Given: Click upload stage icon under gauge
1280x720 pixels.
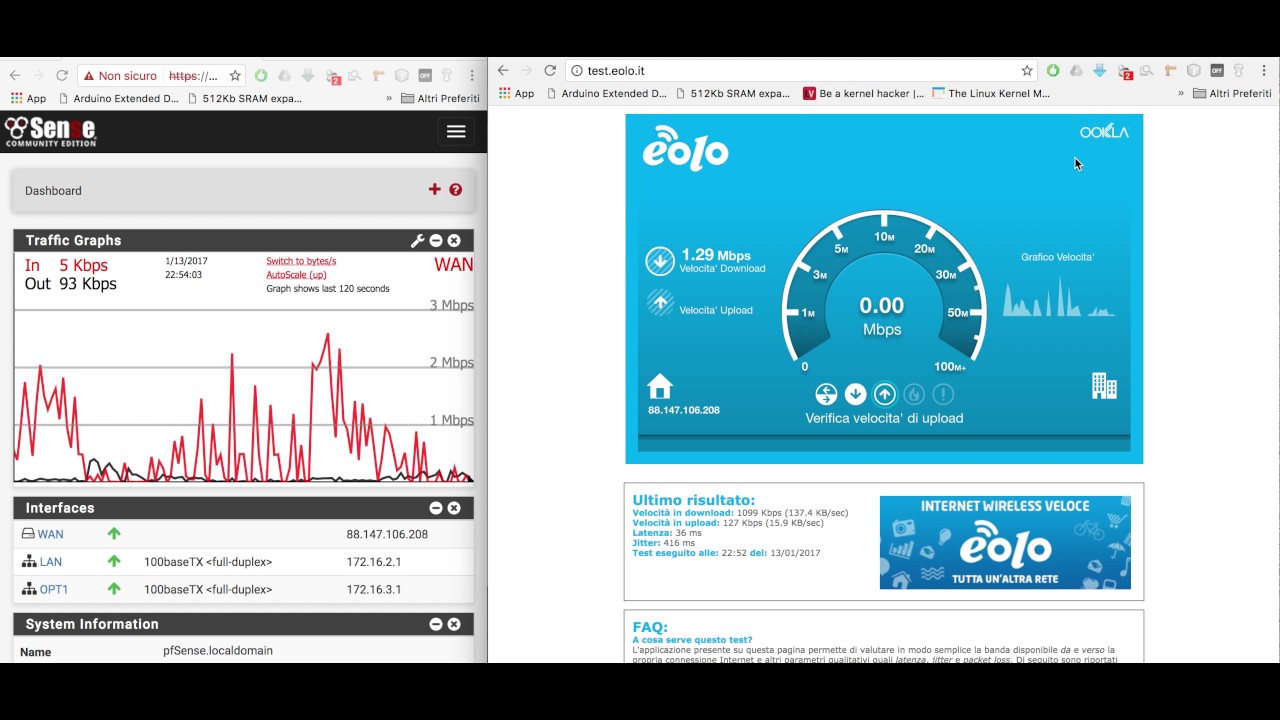Looking at the screenshot, I should [885, 394].
